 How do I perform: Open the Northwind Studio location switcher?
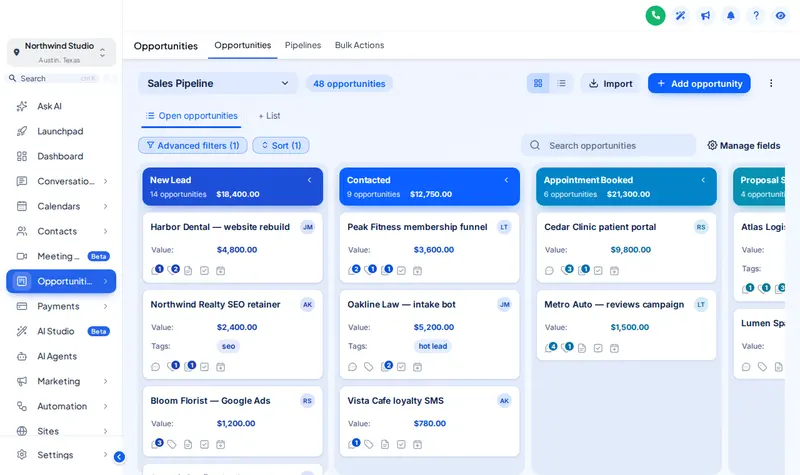(x=61, y=52)
